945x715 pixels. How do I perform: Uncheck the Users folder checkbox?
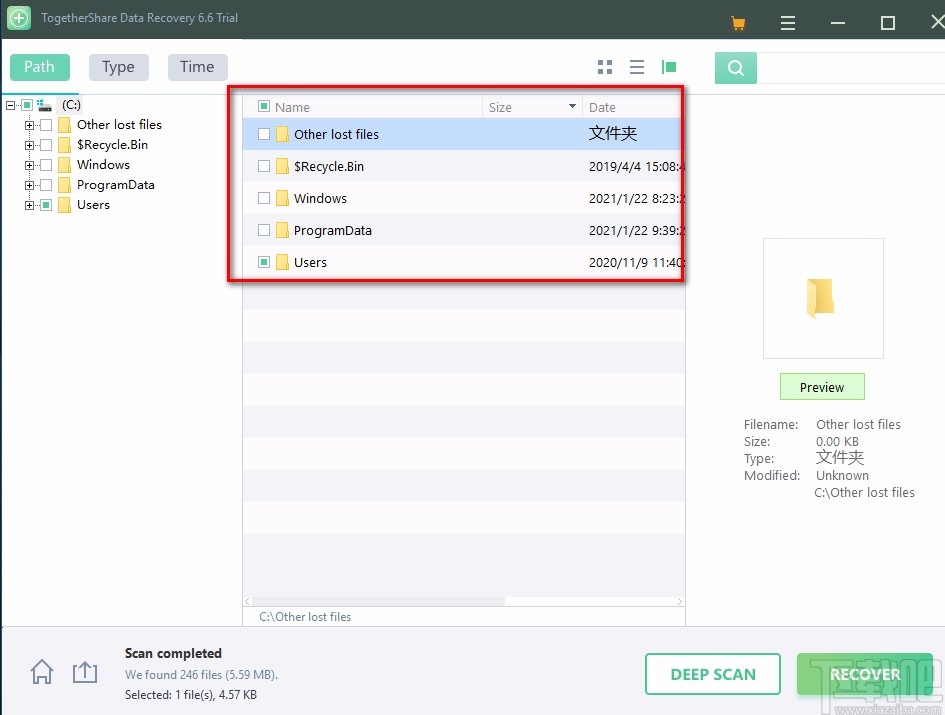click(263, 262)
